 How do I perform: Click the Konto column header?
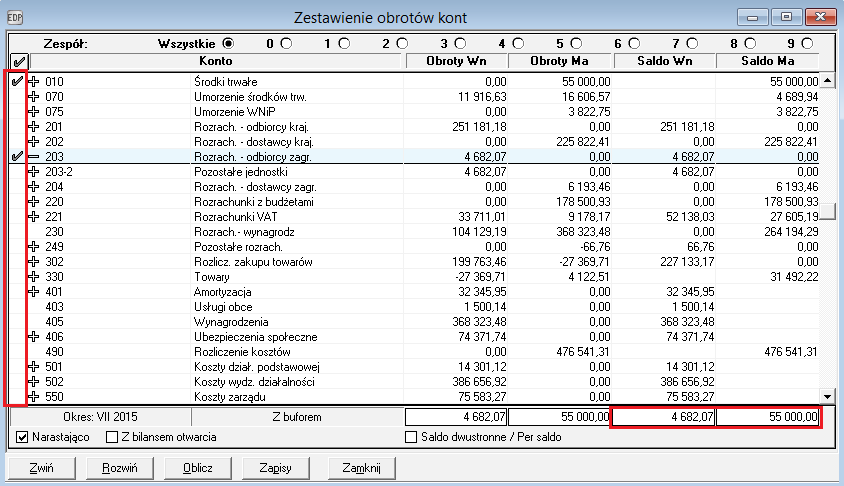click(216, 61)
